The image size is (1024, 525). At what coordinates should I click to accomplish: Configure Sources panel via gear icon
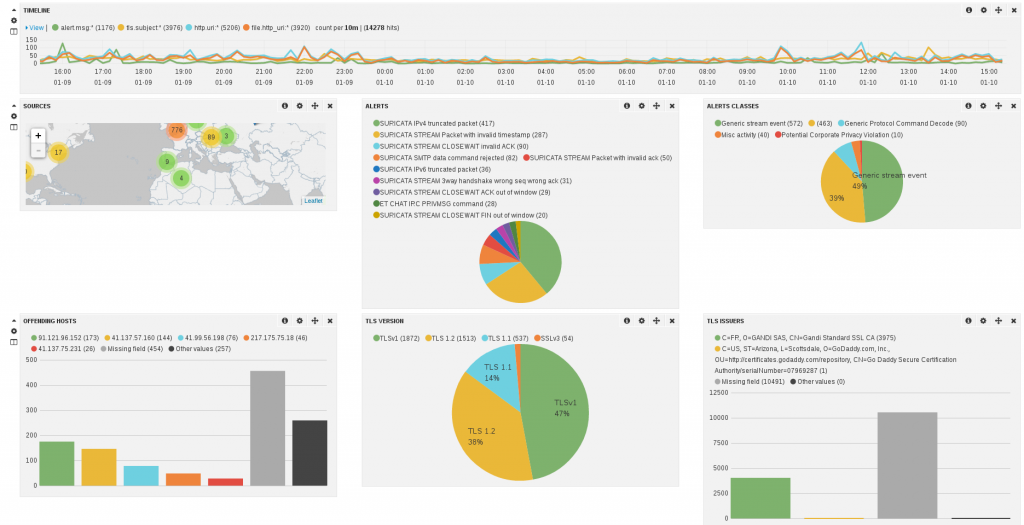pos(300,106)
